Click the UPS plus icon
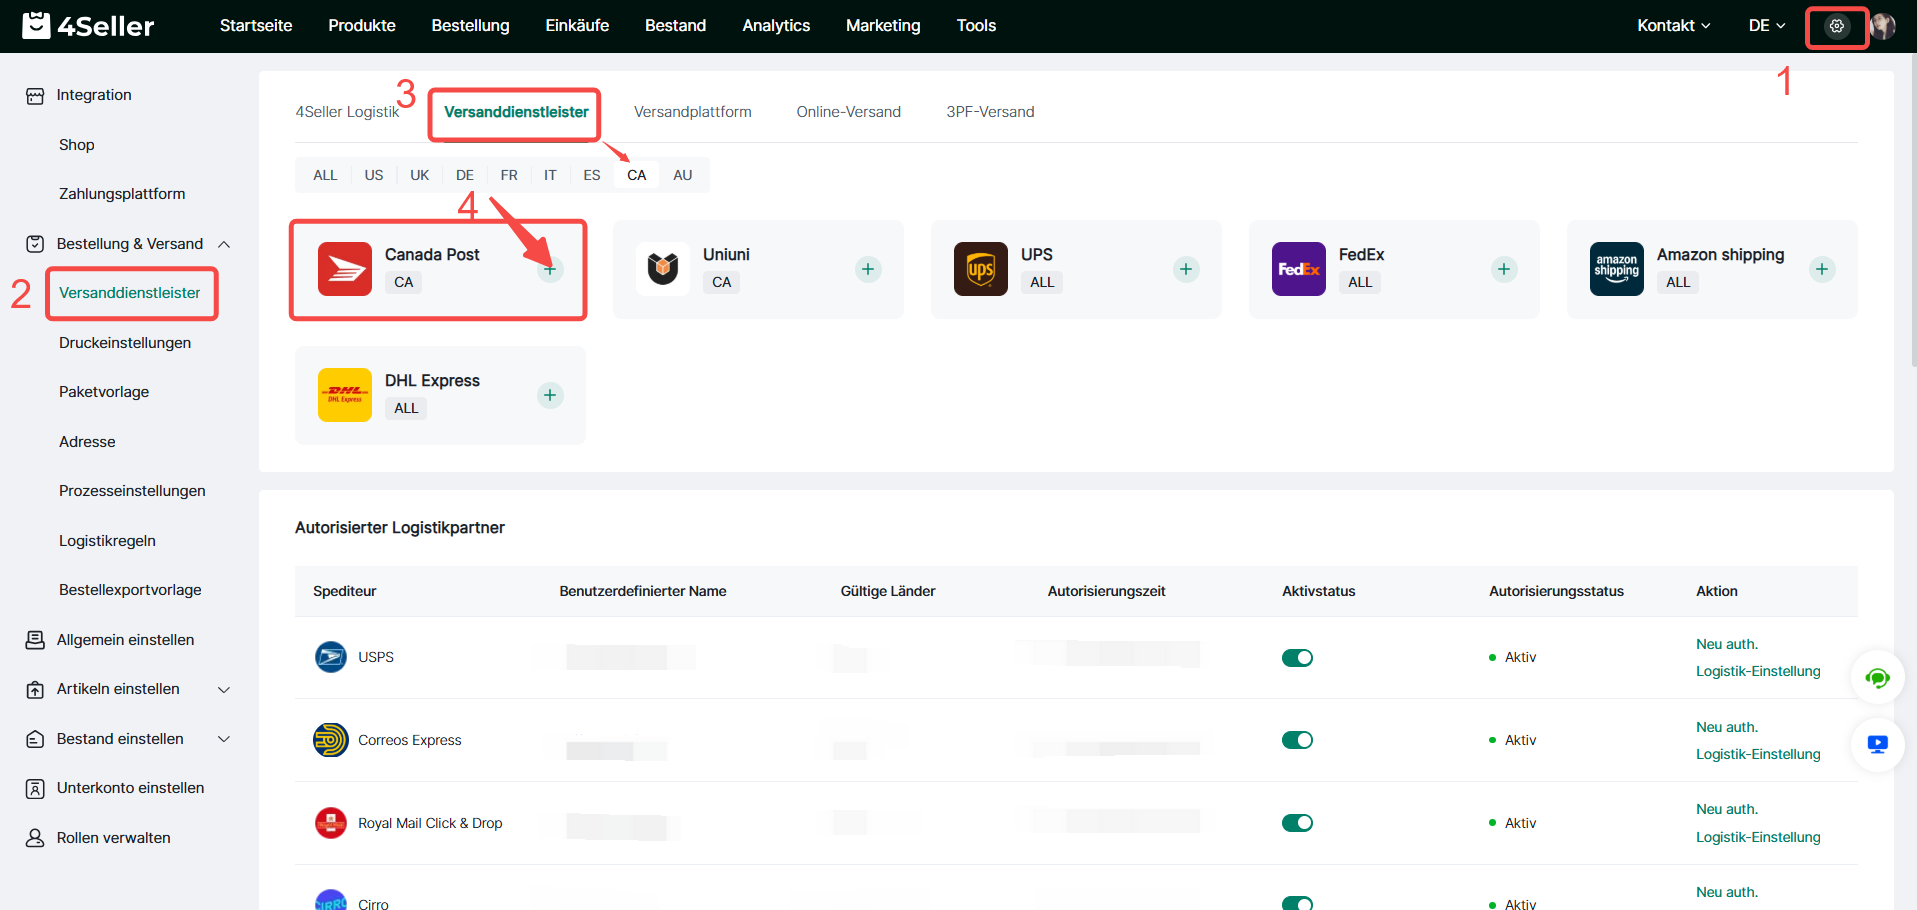Viewport: 1917px width, 910px height. pyautogui.click(x=1186, y=269)
